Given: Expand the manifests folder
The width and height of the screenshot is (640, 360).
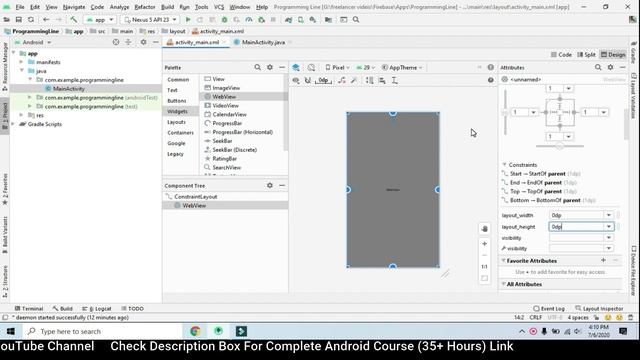Looking at the screenshot, I should pos(21,62).
